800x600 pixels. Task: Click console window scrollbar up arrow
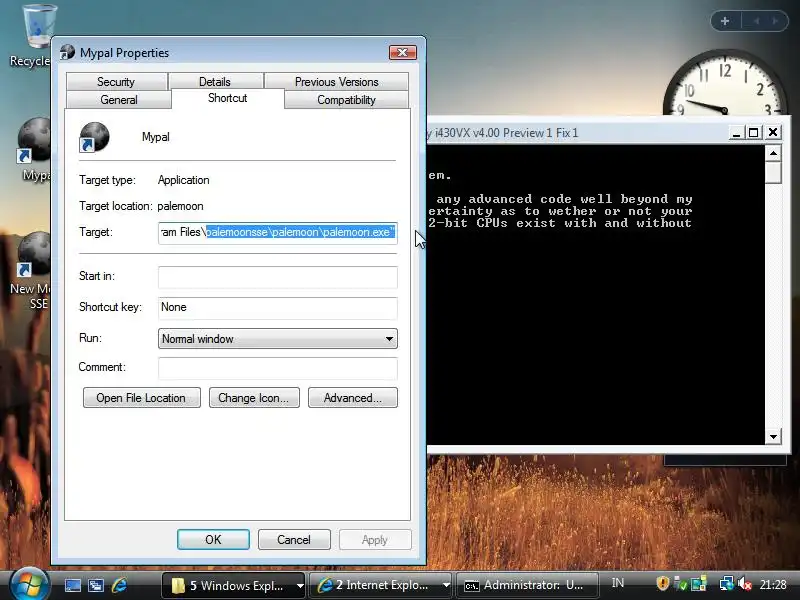pyautogui.click(x=773, y=153)
